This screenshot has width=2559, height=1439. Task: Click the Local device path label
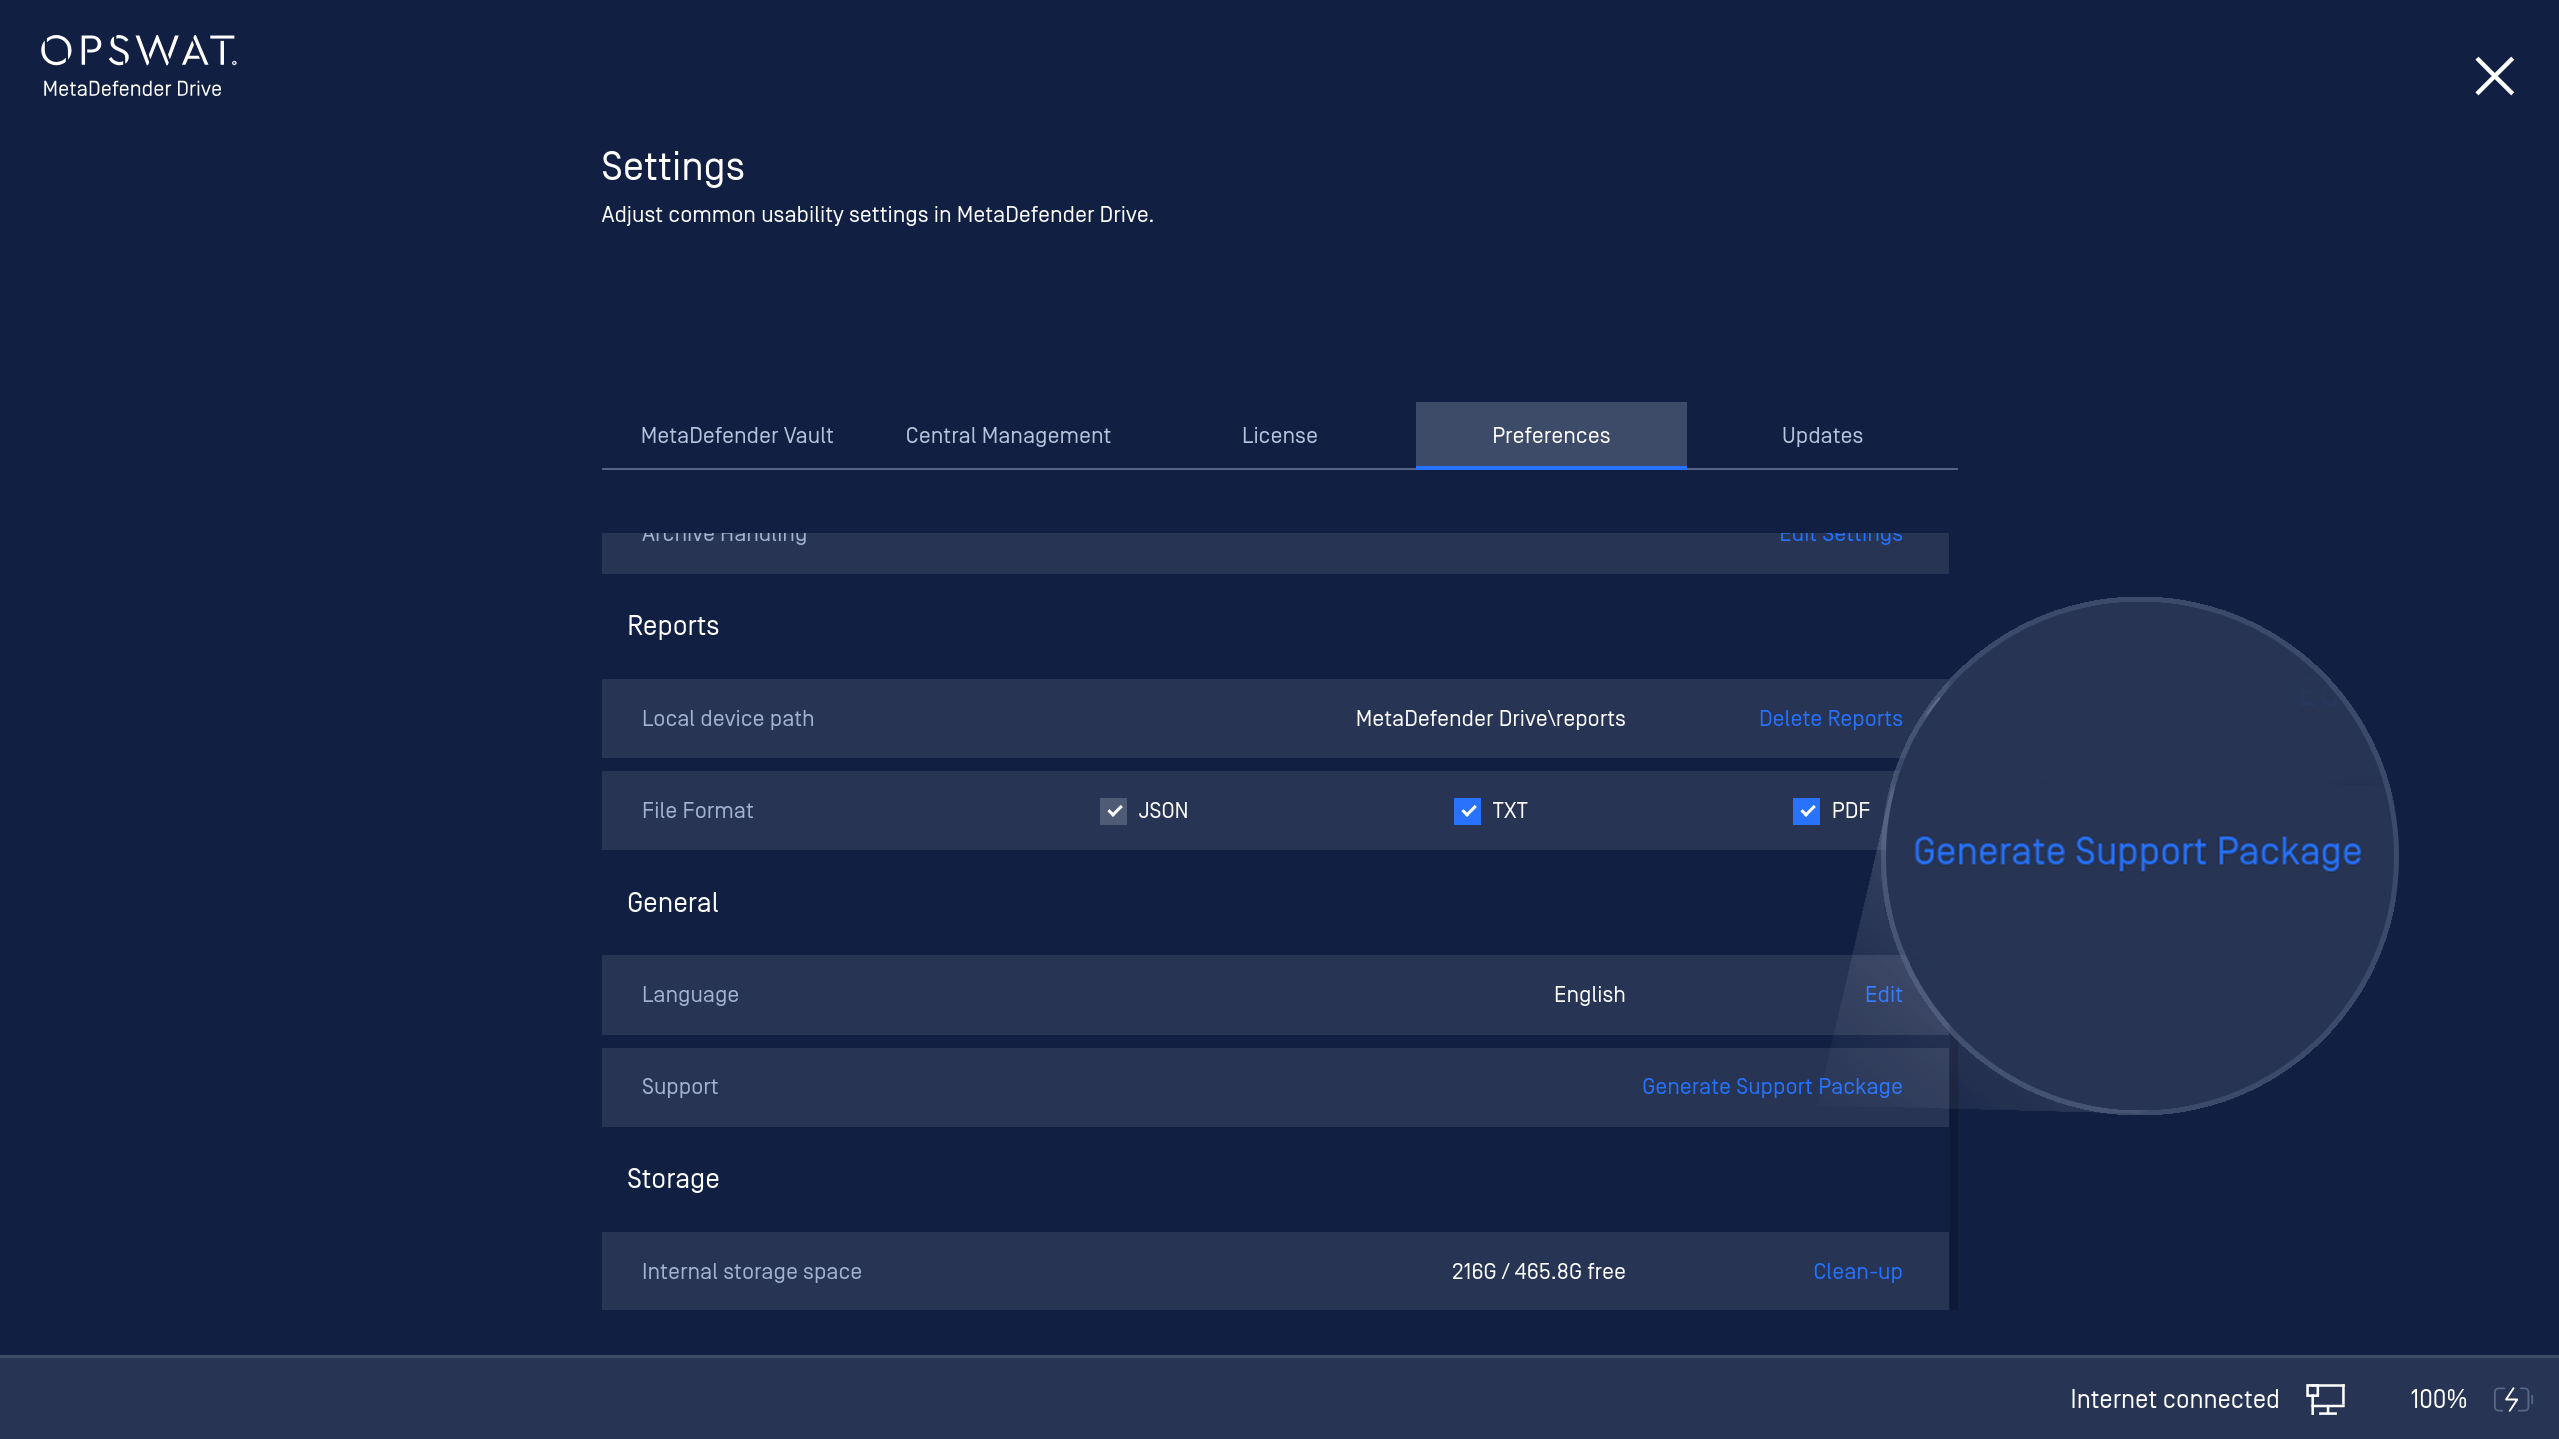coord(728,719)
